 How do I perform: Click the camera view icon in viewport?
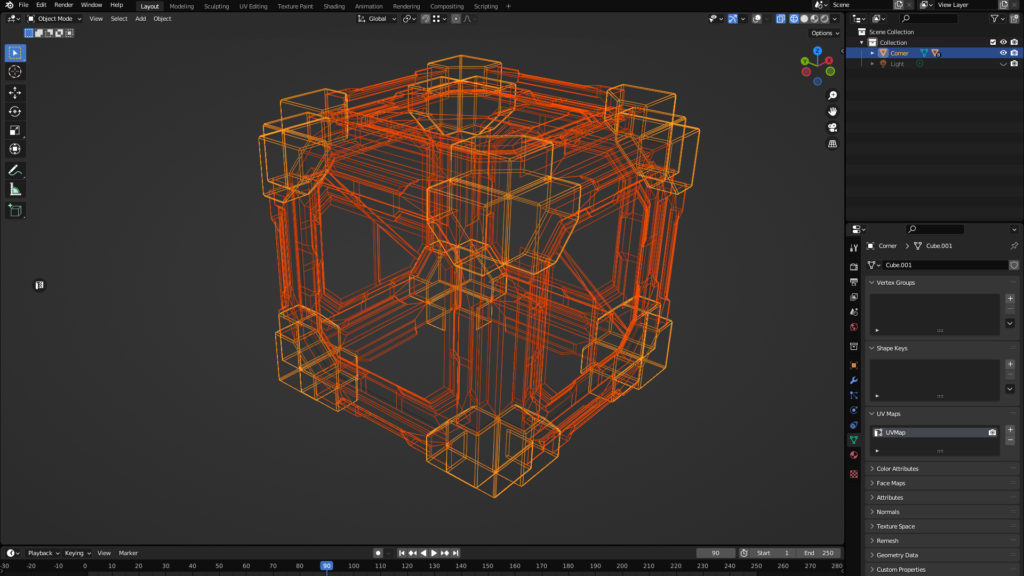click(832, 128)
